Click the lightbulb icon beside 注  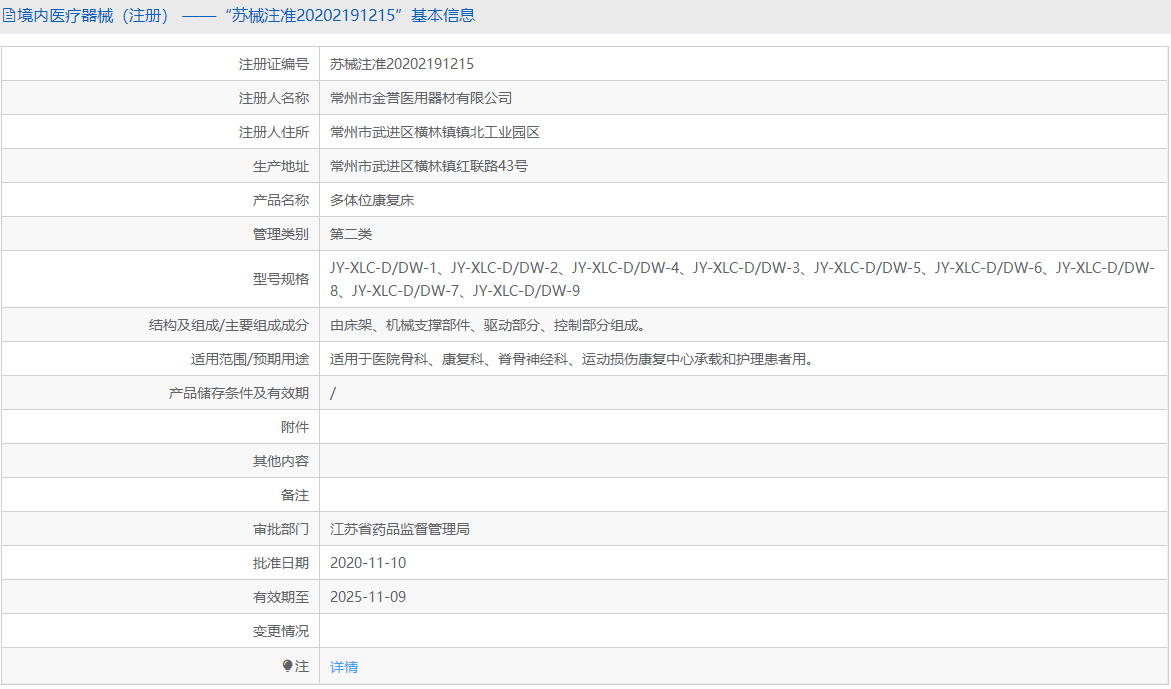point(288,666)
